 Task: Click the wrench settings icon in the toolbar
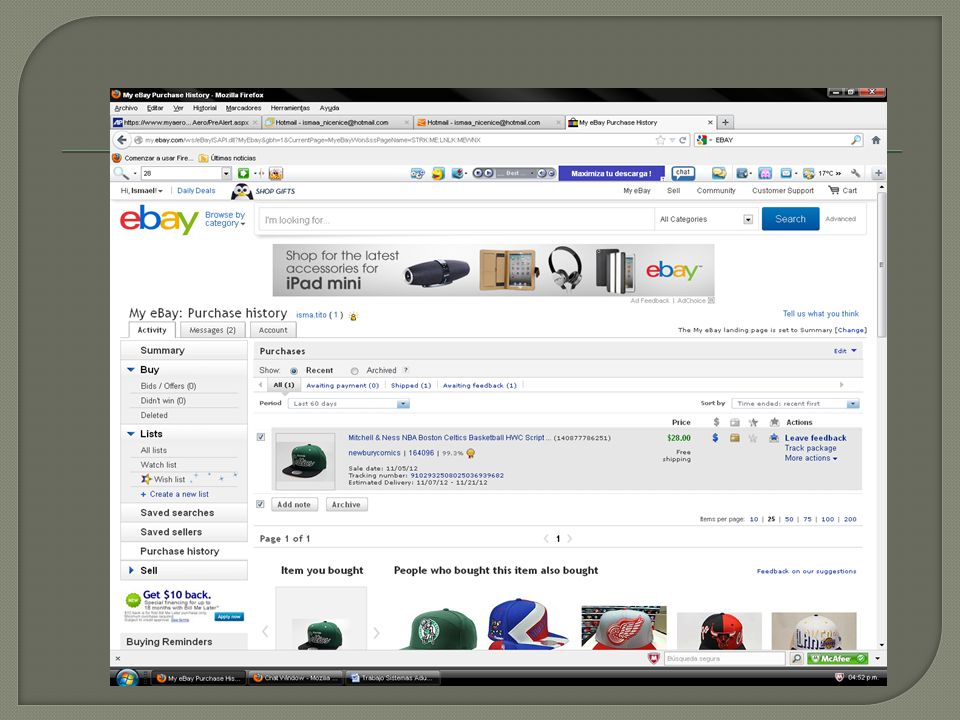click(855, 173)
